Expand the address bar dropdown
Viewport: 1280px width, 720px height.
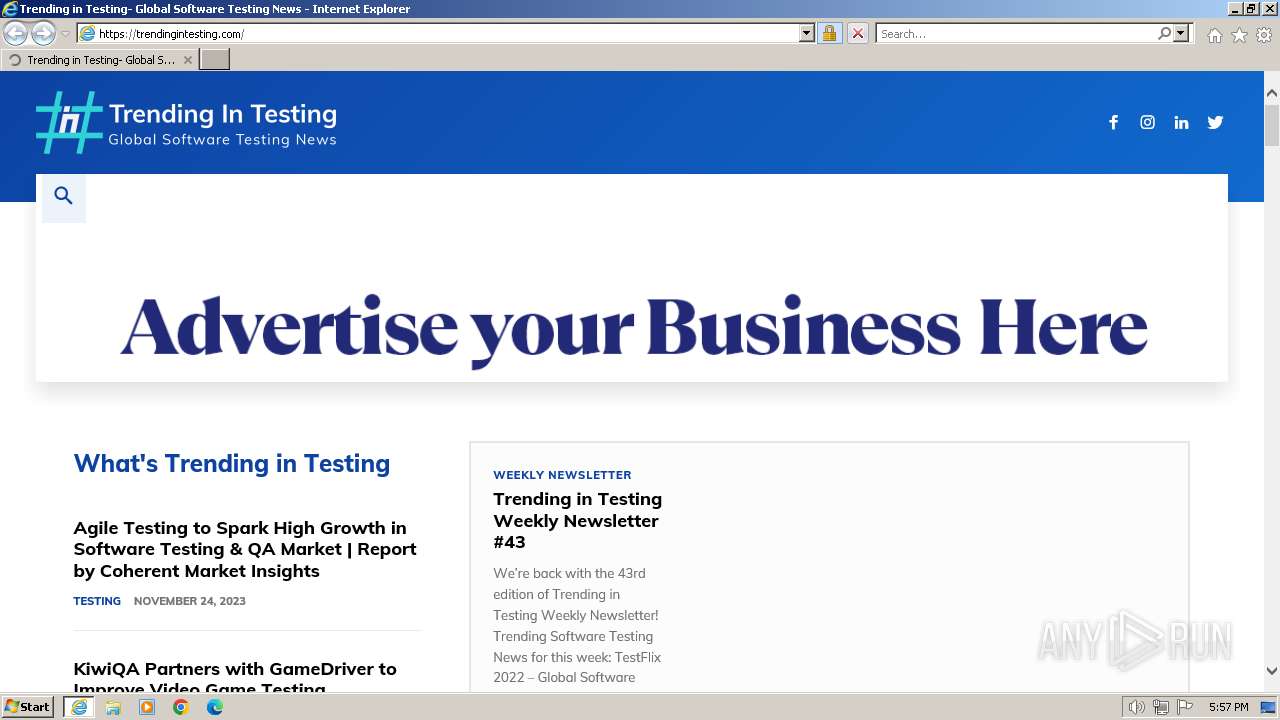pos(807,33)
